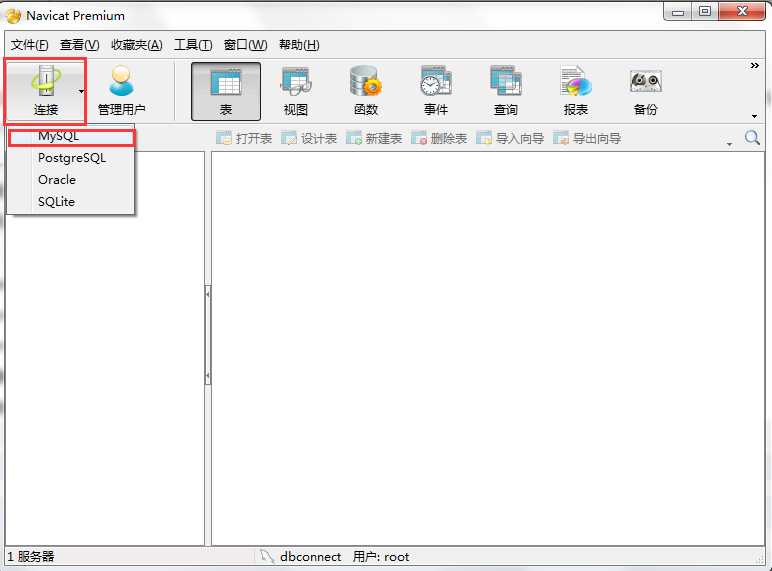772x571 pixels.
Task: Choose SQLite from connection menu
Action: pyautogui.click(x=71, y=201)
